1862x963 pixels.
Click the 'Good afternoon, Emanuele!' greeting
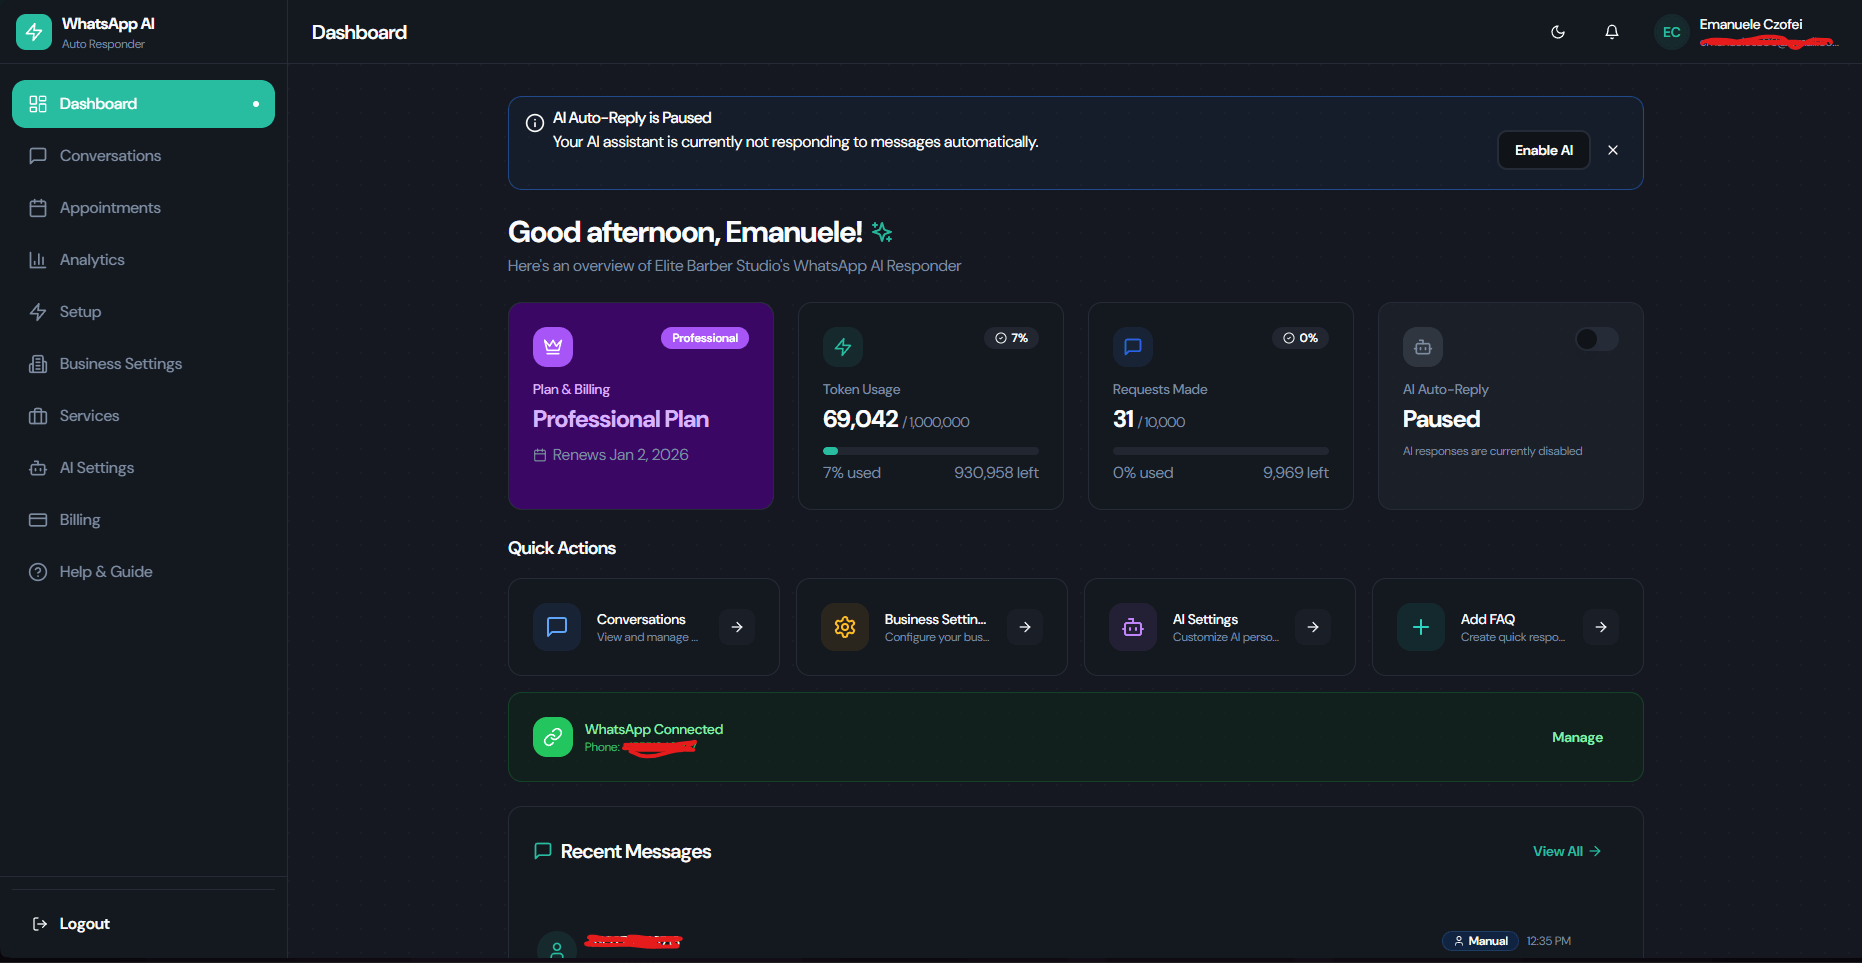[x=685, y=232]
